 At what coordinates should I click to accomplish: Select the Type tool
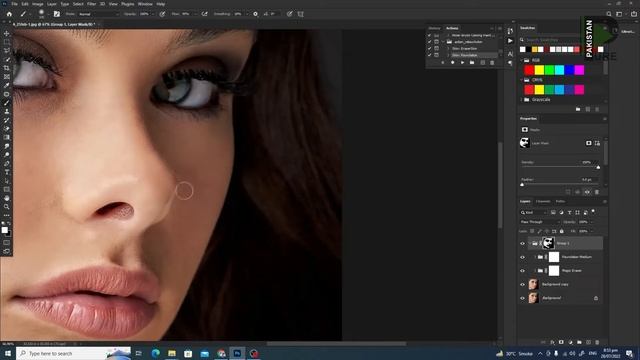pyautogui.click(x=7, y=172)
